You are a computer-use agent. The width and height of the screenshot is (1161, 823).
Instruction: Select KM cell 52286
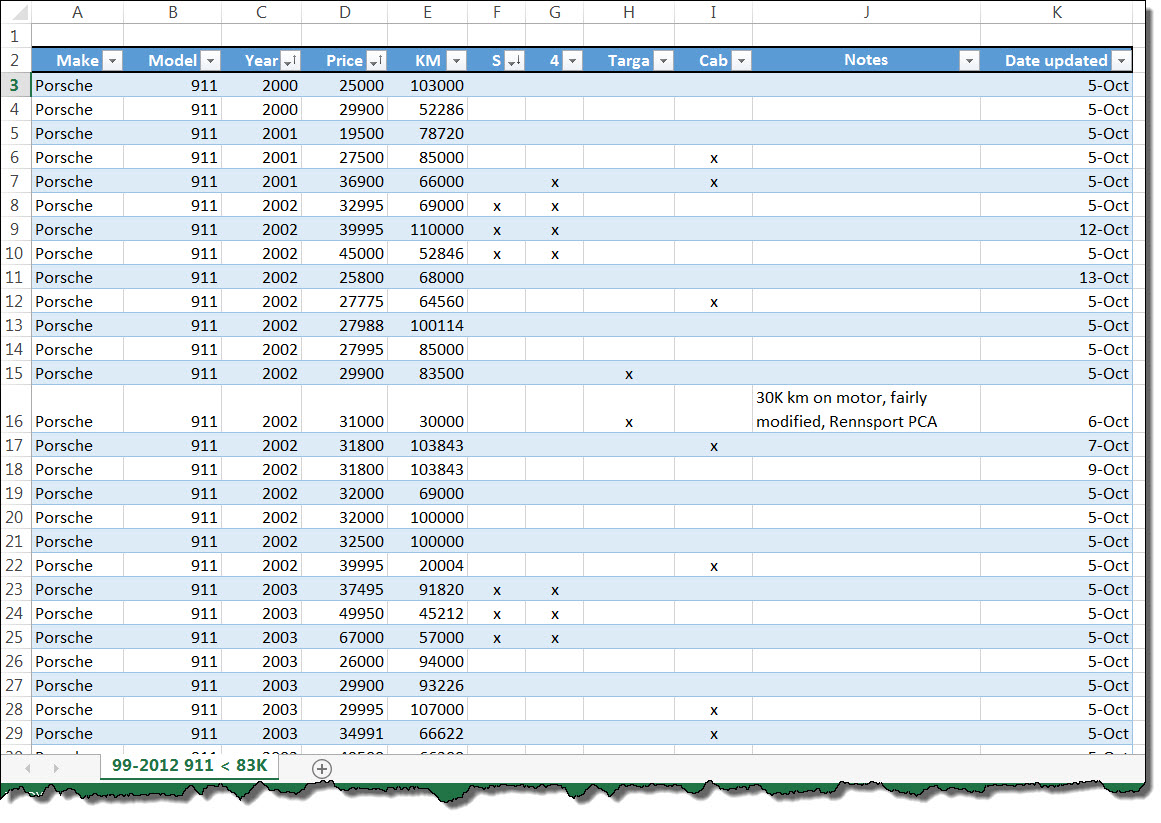pos(427,110)
